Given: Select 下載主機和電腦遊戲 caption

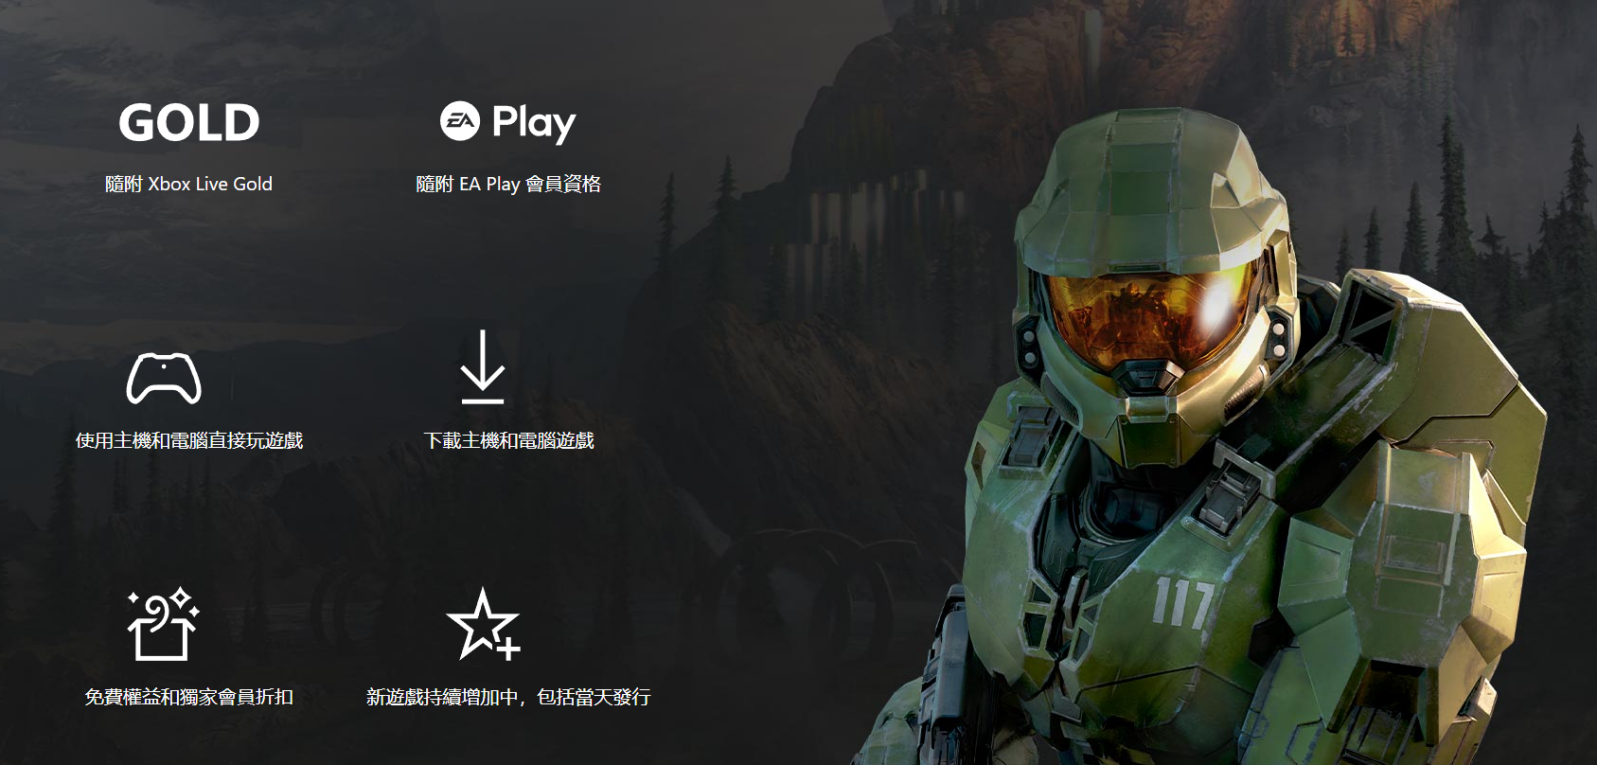Looking at the screenshot, I should (509, 441).
